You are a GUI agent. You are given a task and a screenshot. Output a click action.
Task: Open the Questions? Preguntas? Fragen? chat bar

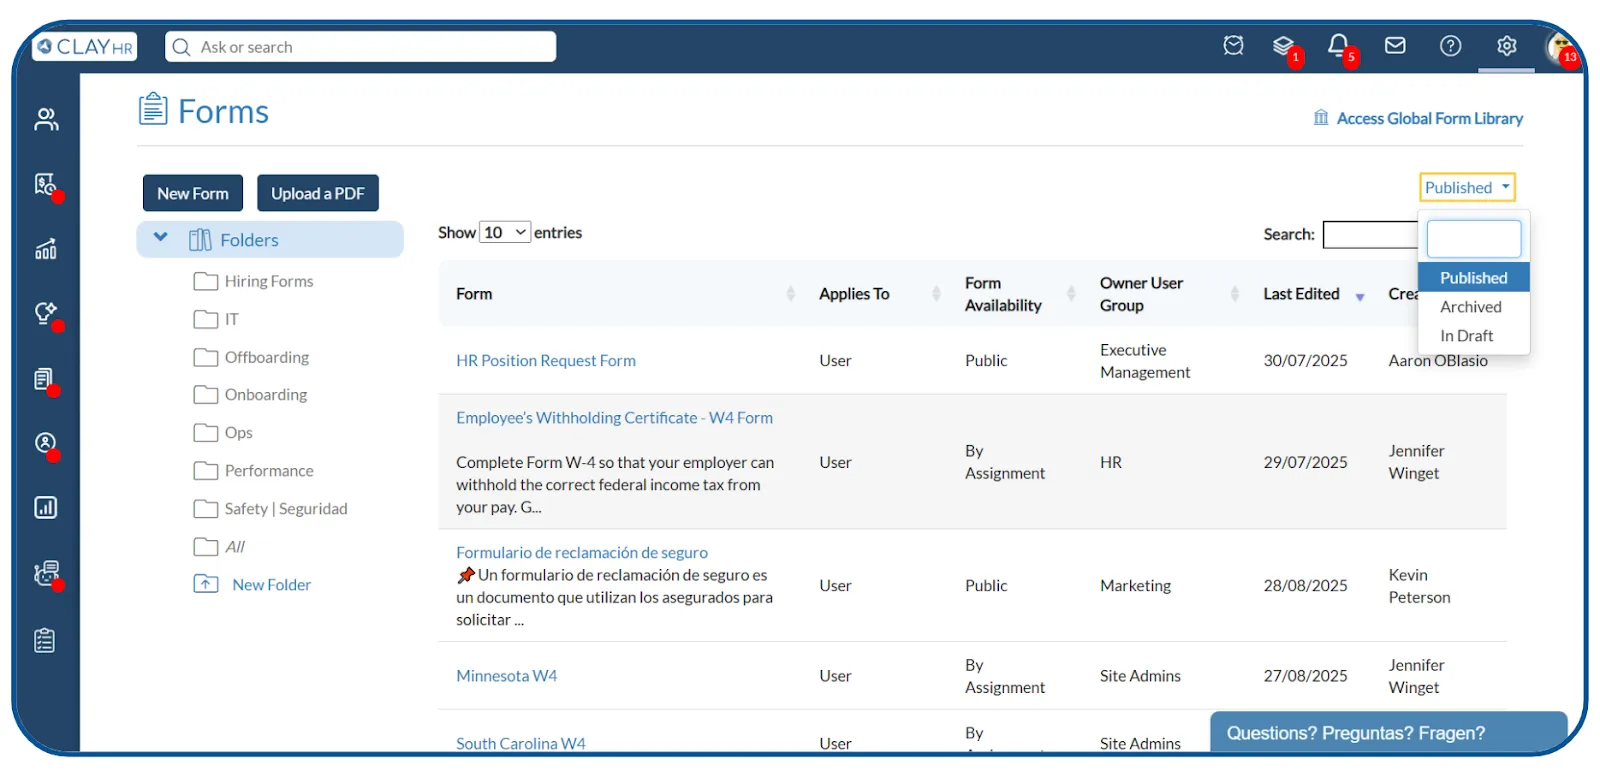pos(1389,733)
